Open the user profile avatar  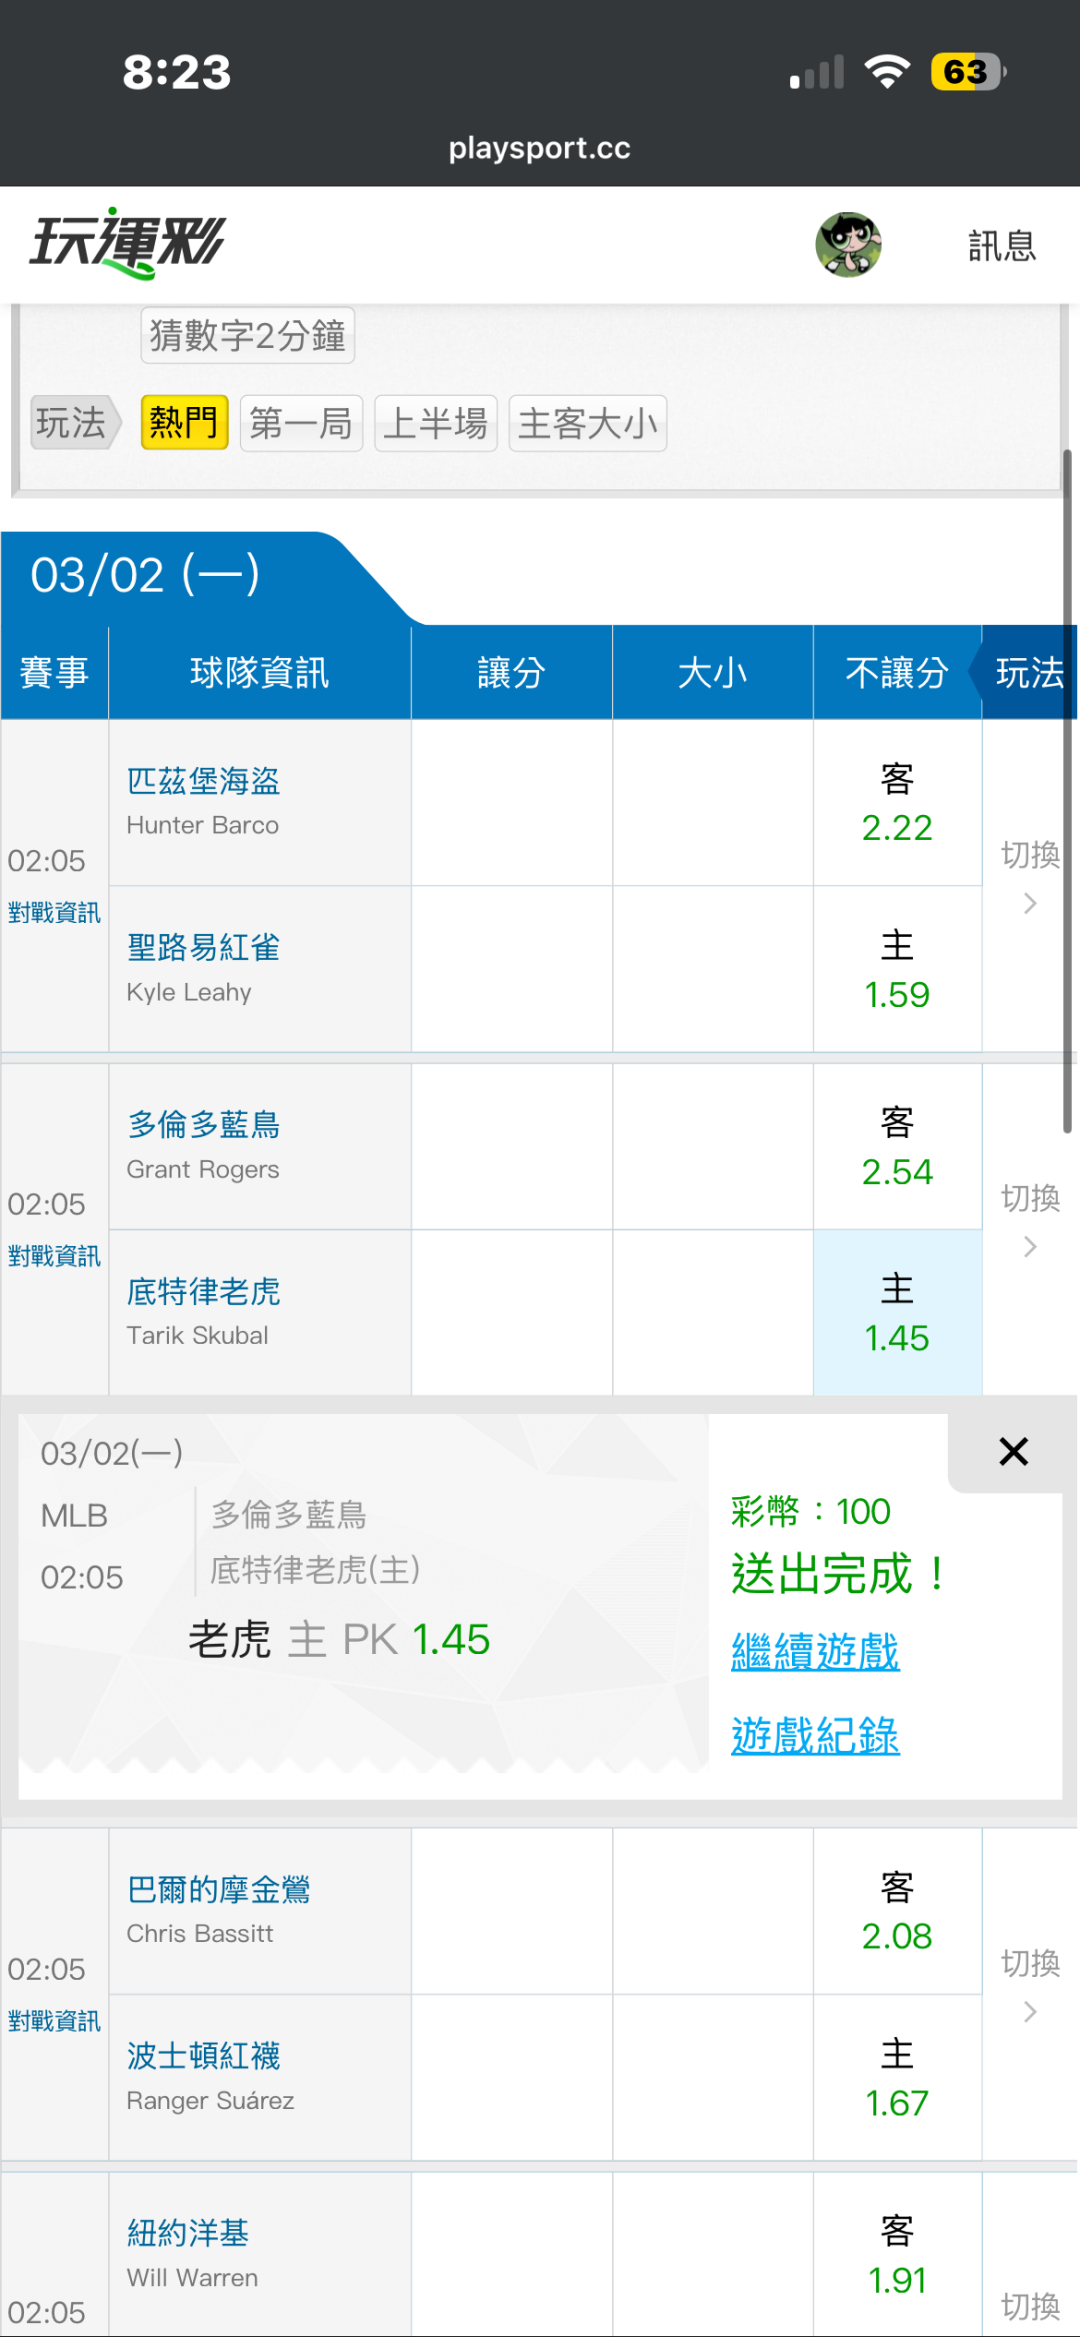coord(848,245)
